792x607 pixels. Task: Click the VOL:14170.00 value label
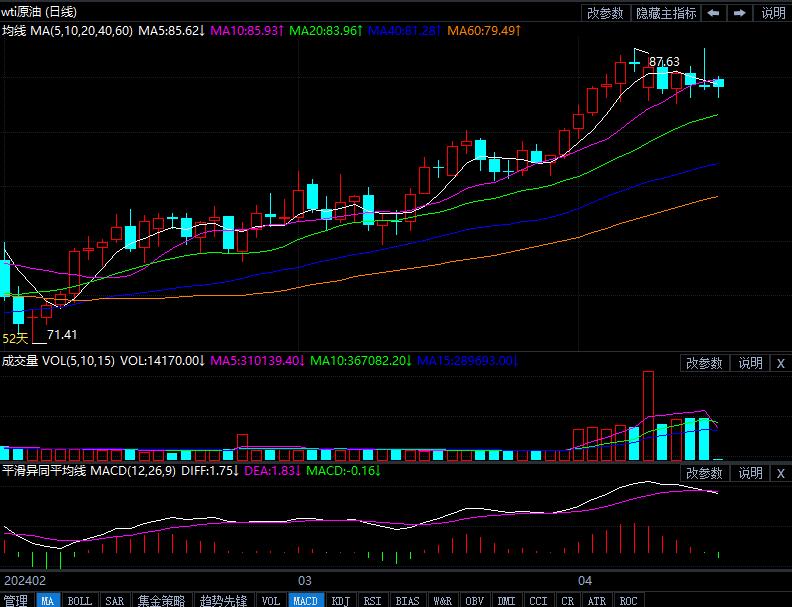(x=162, y=361)
